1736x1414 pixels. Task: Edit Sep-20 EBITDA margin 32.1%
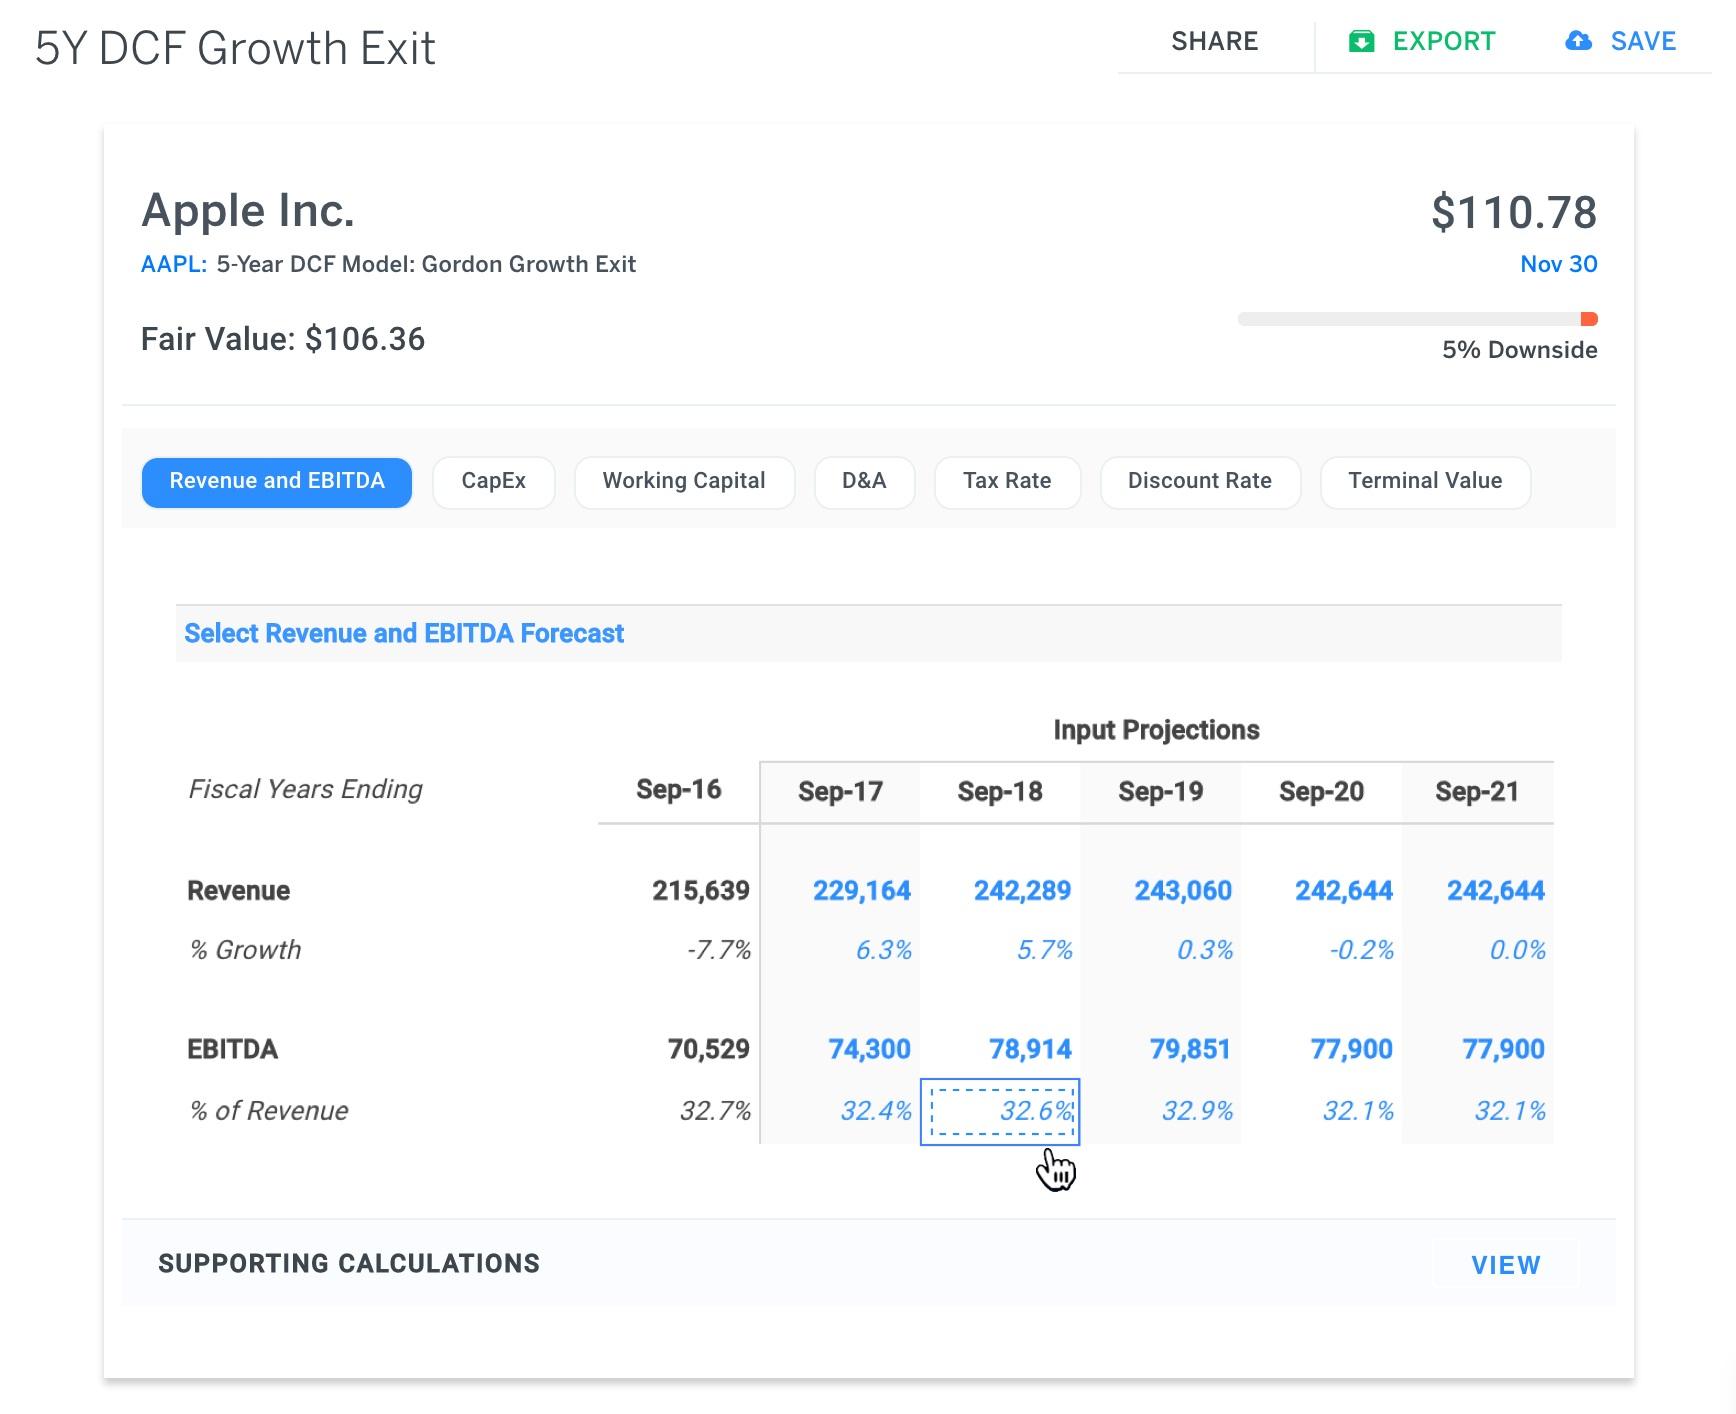(x=1358, y=1111)
